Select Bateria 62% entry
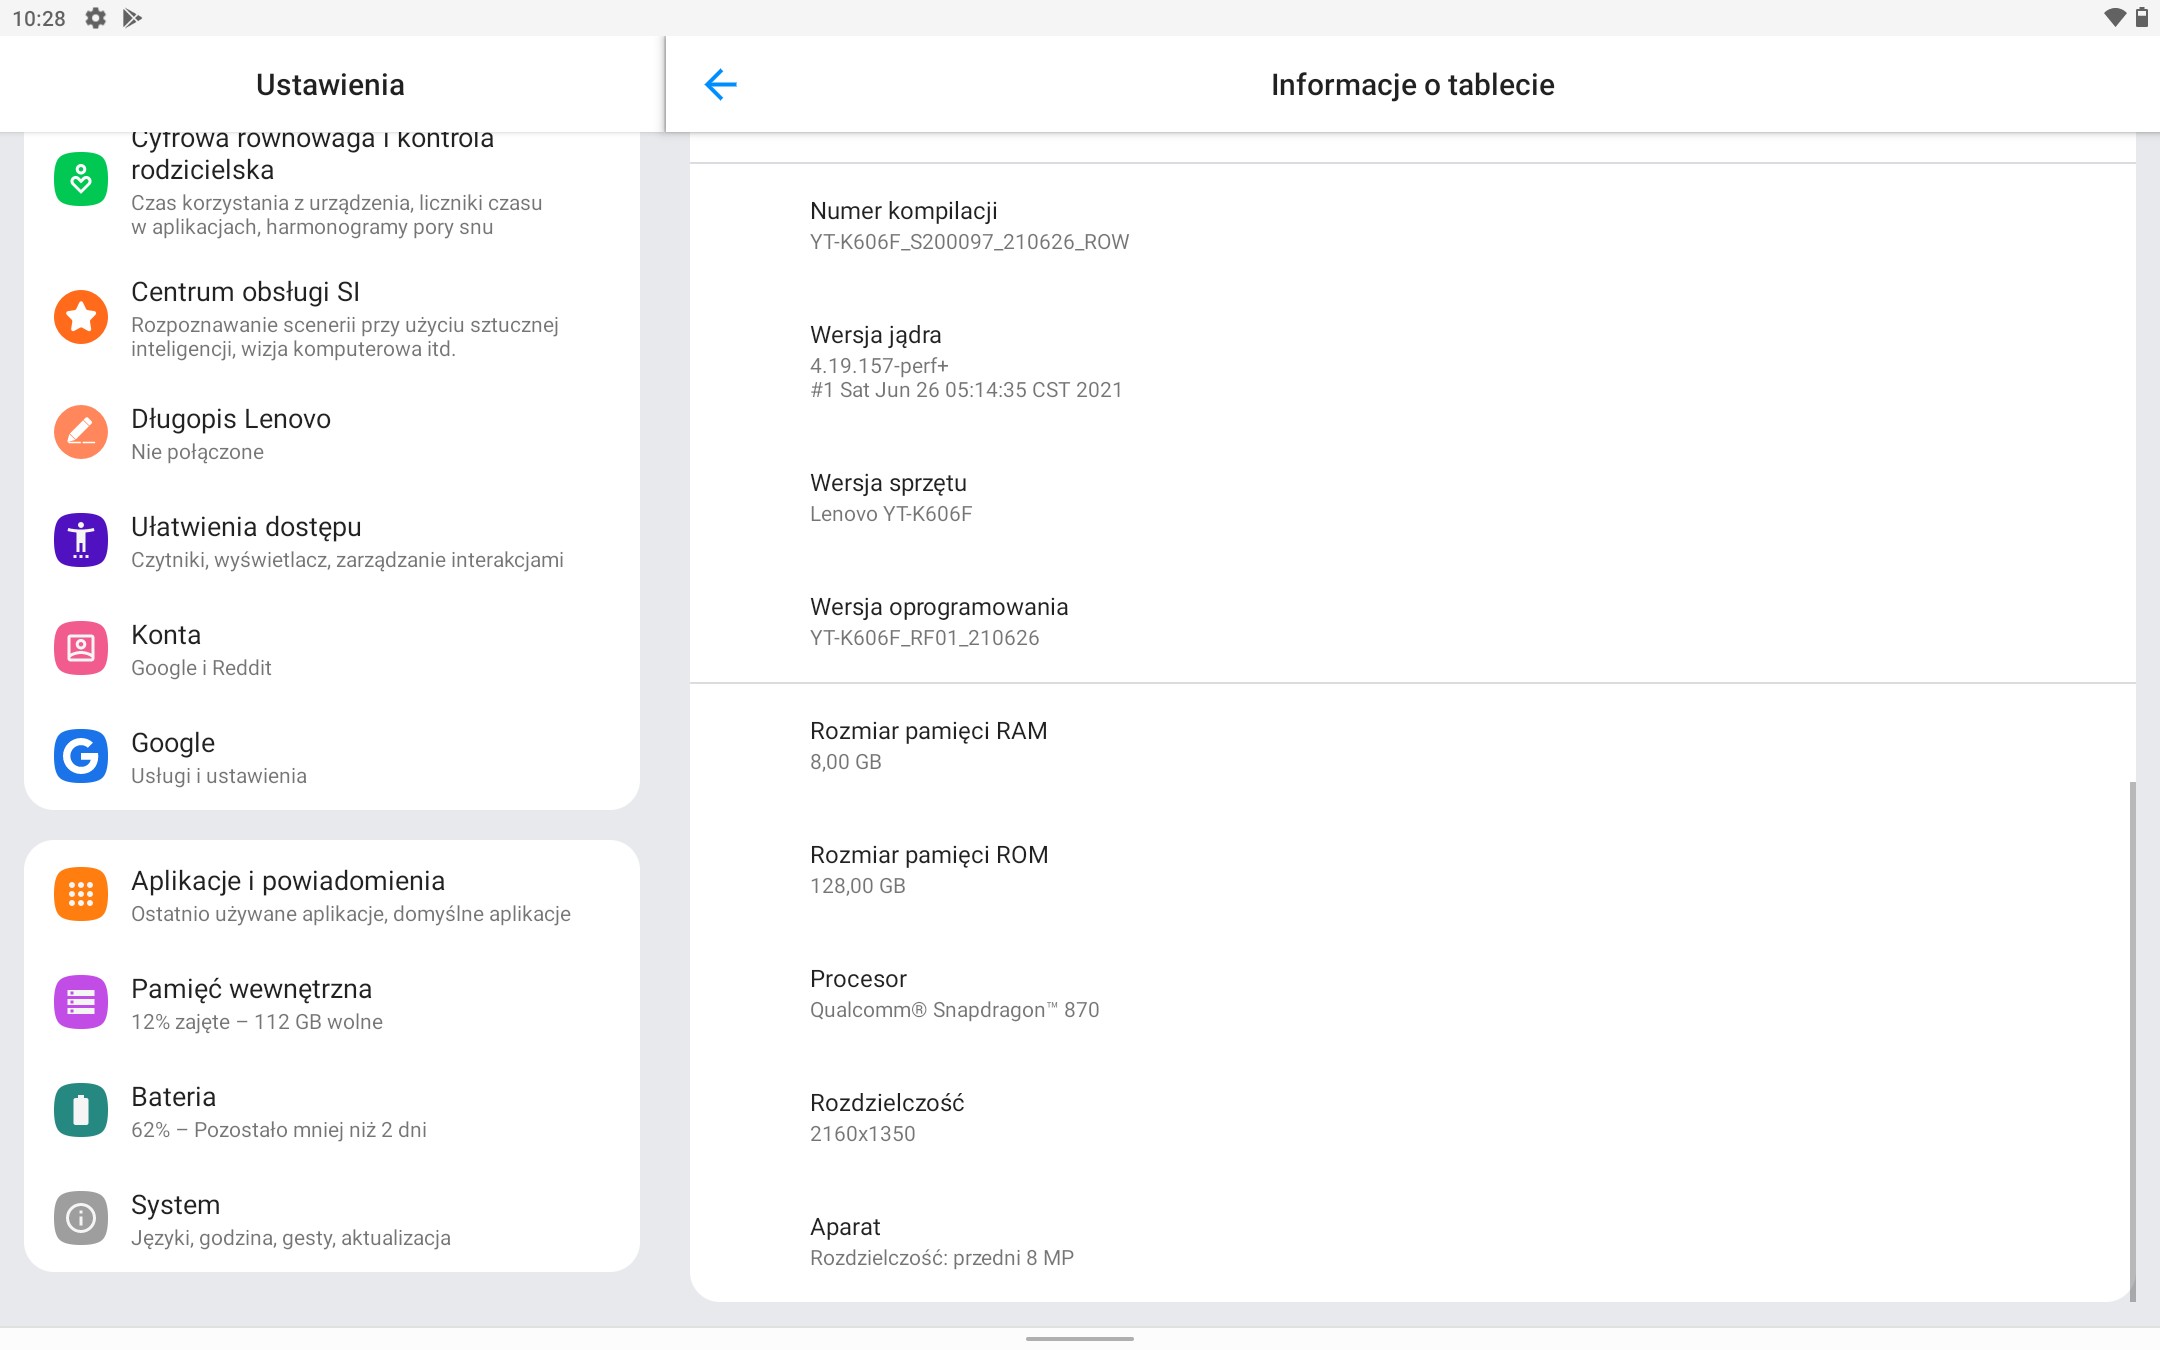Viewport: 2160px width, 1350px height. [332, 1111]
